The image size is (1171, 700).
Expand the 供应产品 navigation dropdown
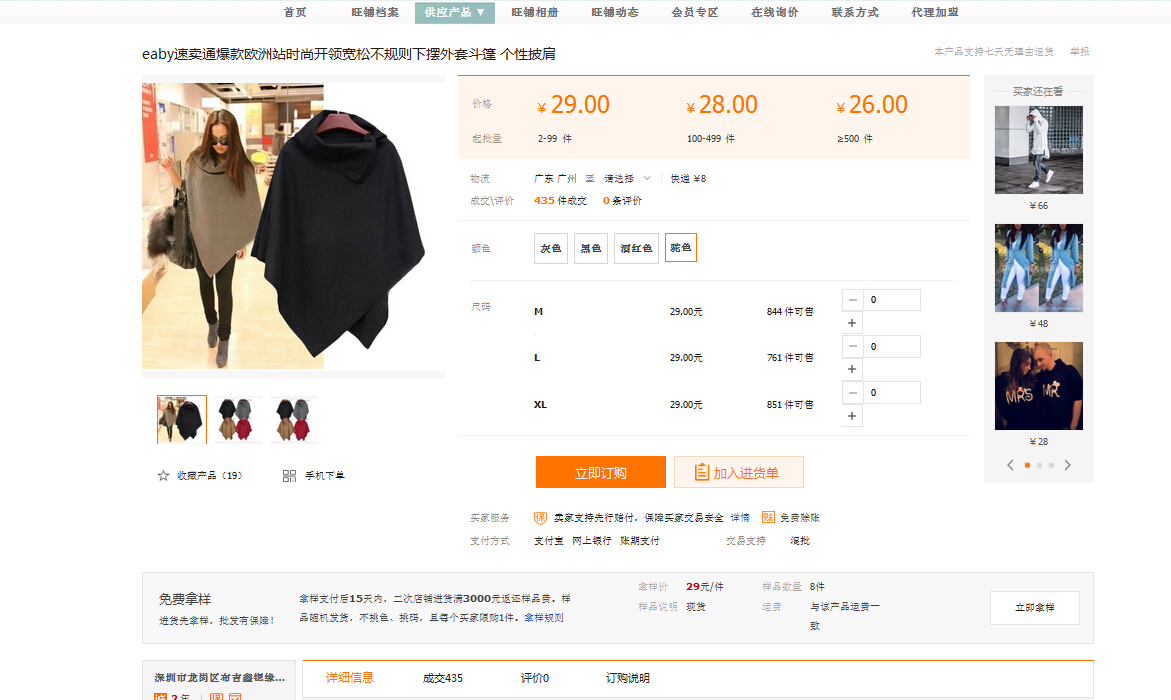[455, 13]
